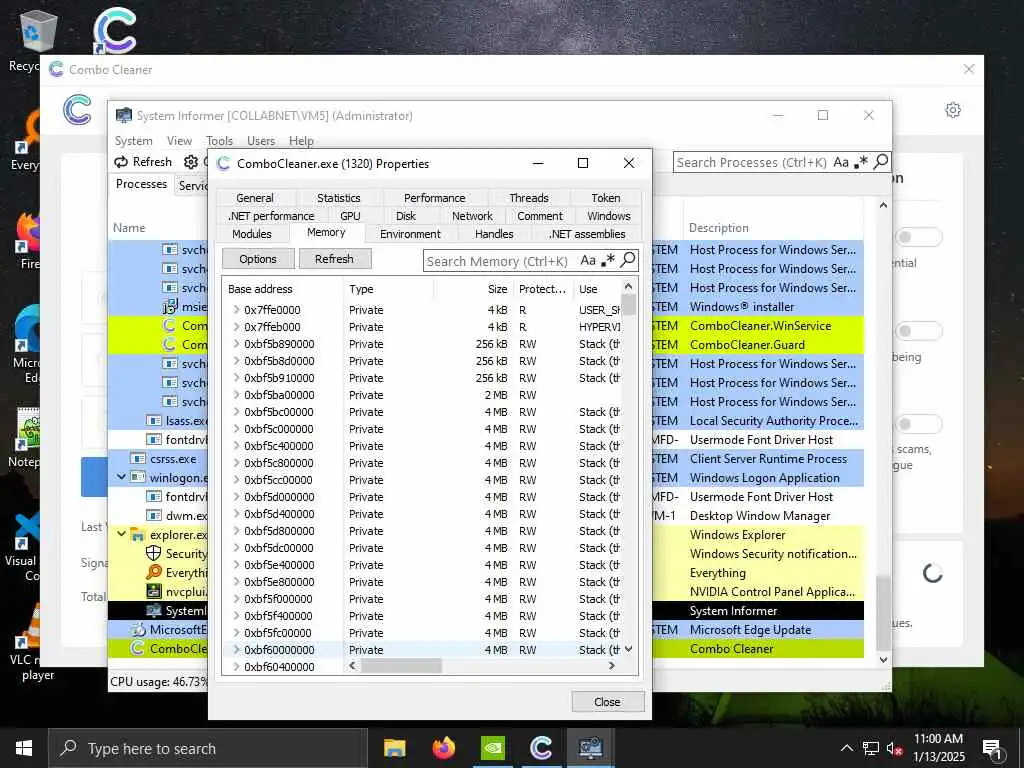Expand memory region 0xbf60000000
The image size is (1024, 768).
tap(236, 649)
